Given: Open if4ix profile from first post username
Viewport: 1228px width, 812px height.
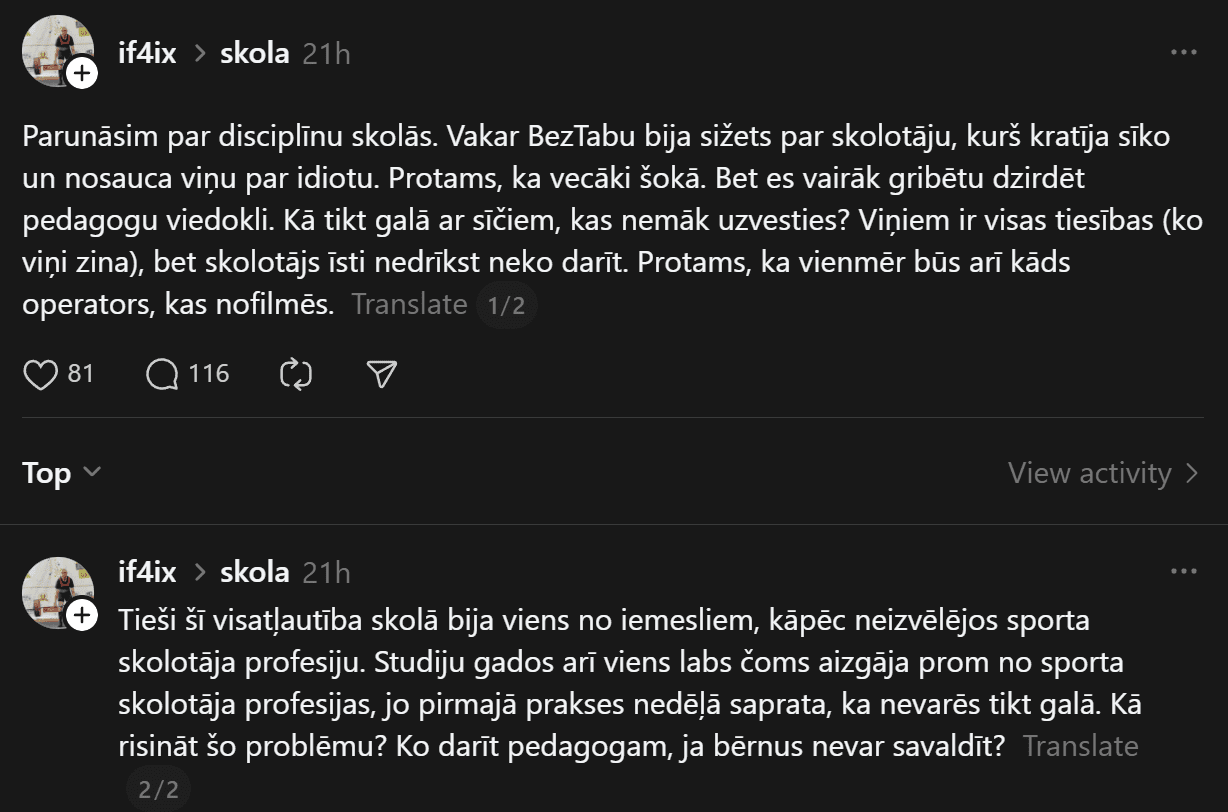Looking at the screenshot, I should click(x=147, y=53).
